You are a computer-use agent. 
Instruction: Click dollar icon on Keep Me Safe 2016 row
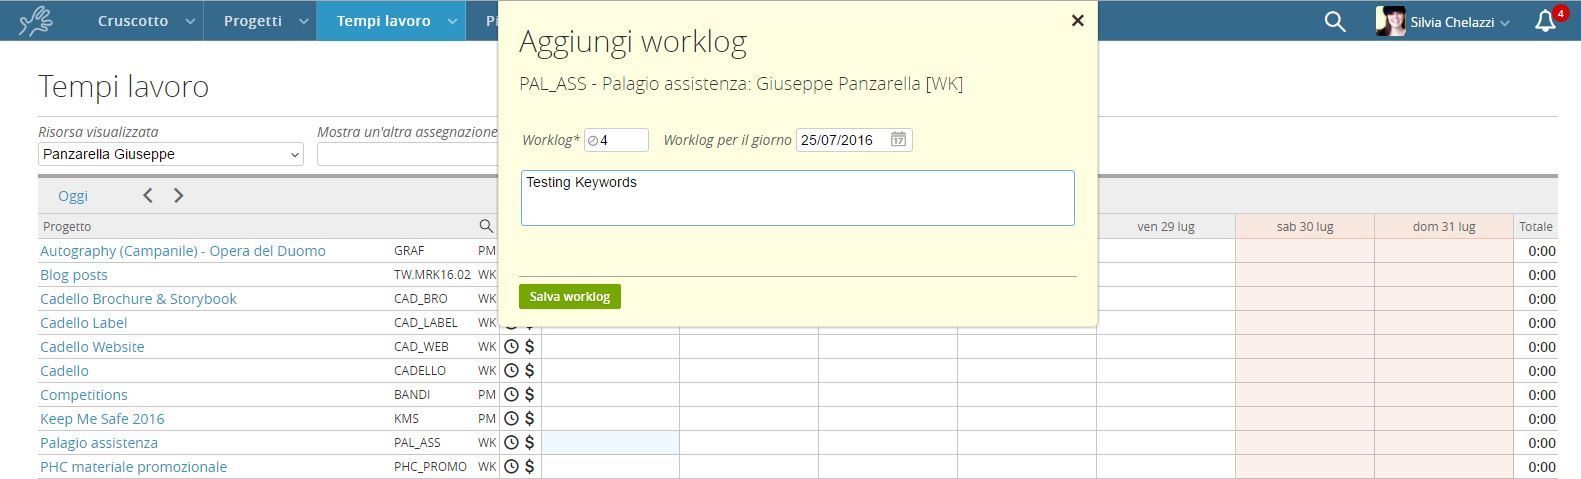pyautogui.click(x=530, y=419)
